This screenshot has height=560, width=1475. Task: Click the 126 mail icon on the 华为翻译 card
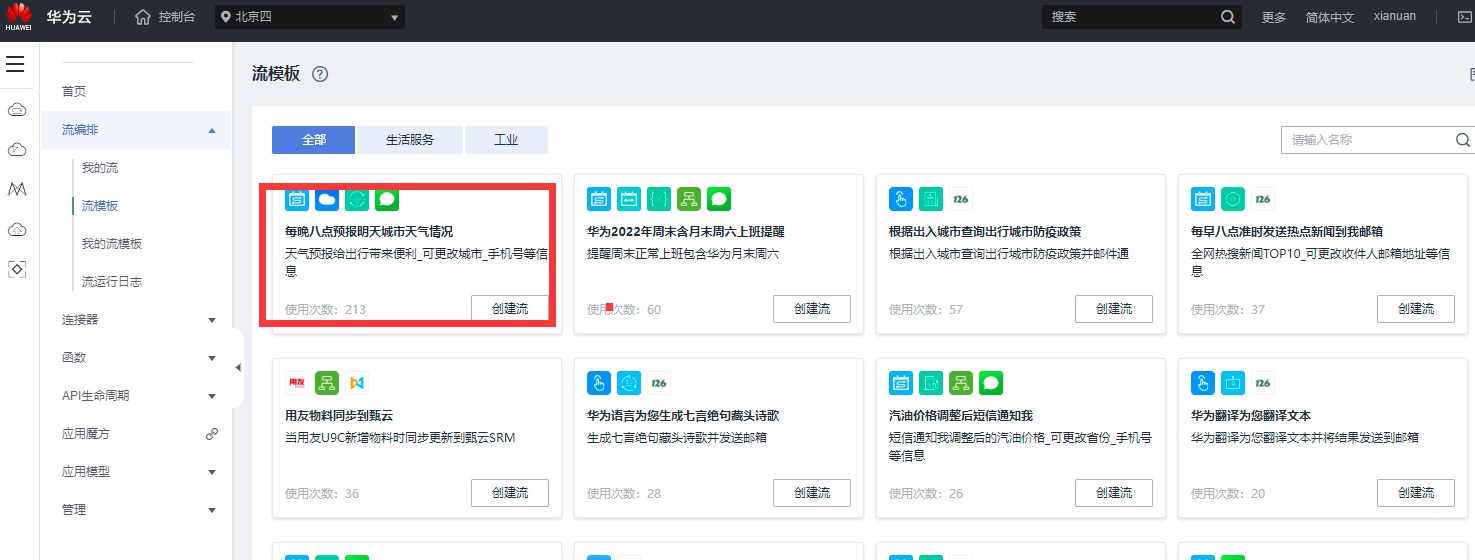pyautogui.click(x=1263, y=383)
